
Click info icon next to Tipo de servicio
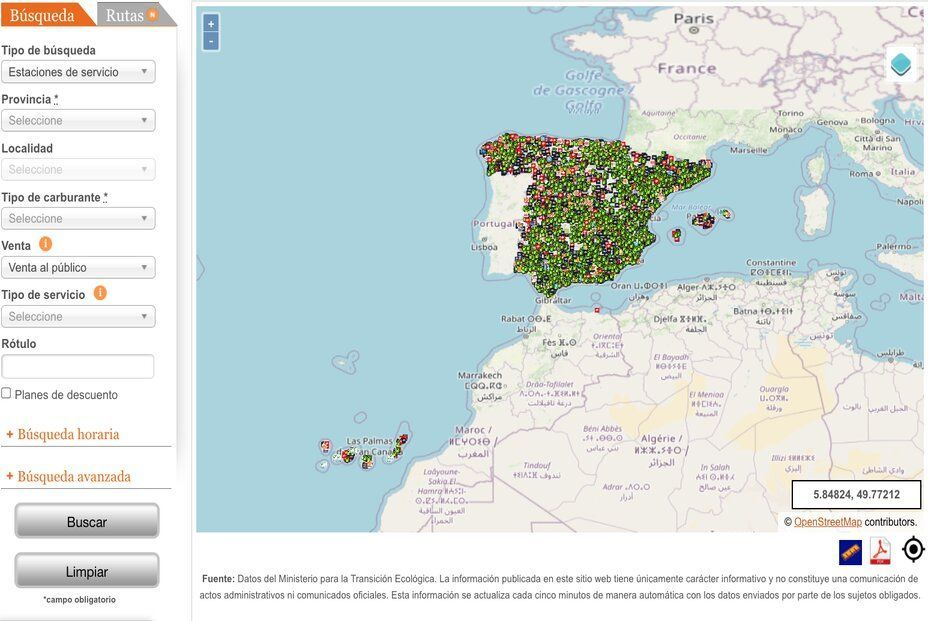point(100,293)
